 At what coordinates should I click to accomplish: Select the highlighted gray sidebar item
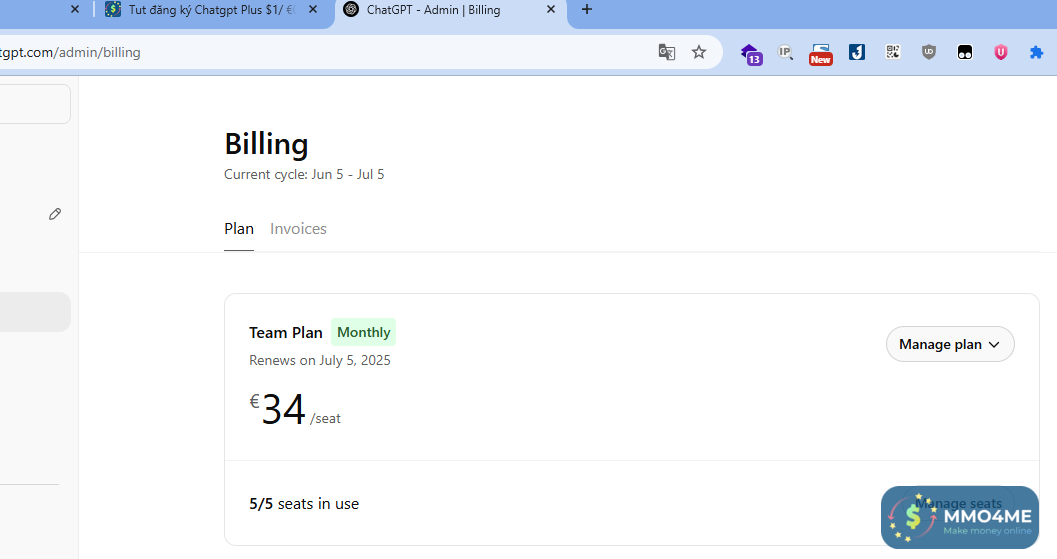[34, 312]
